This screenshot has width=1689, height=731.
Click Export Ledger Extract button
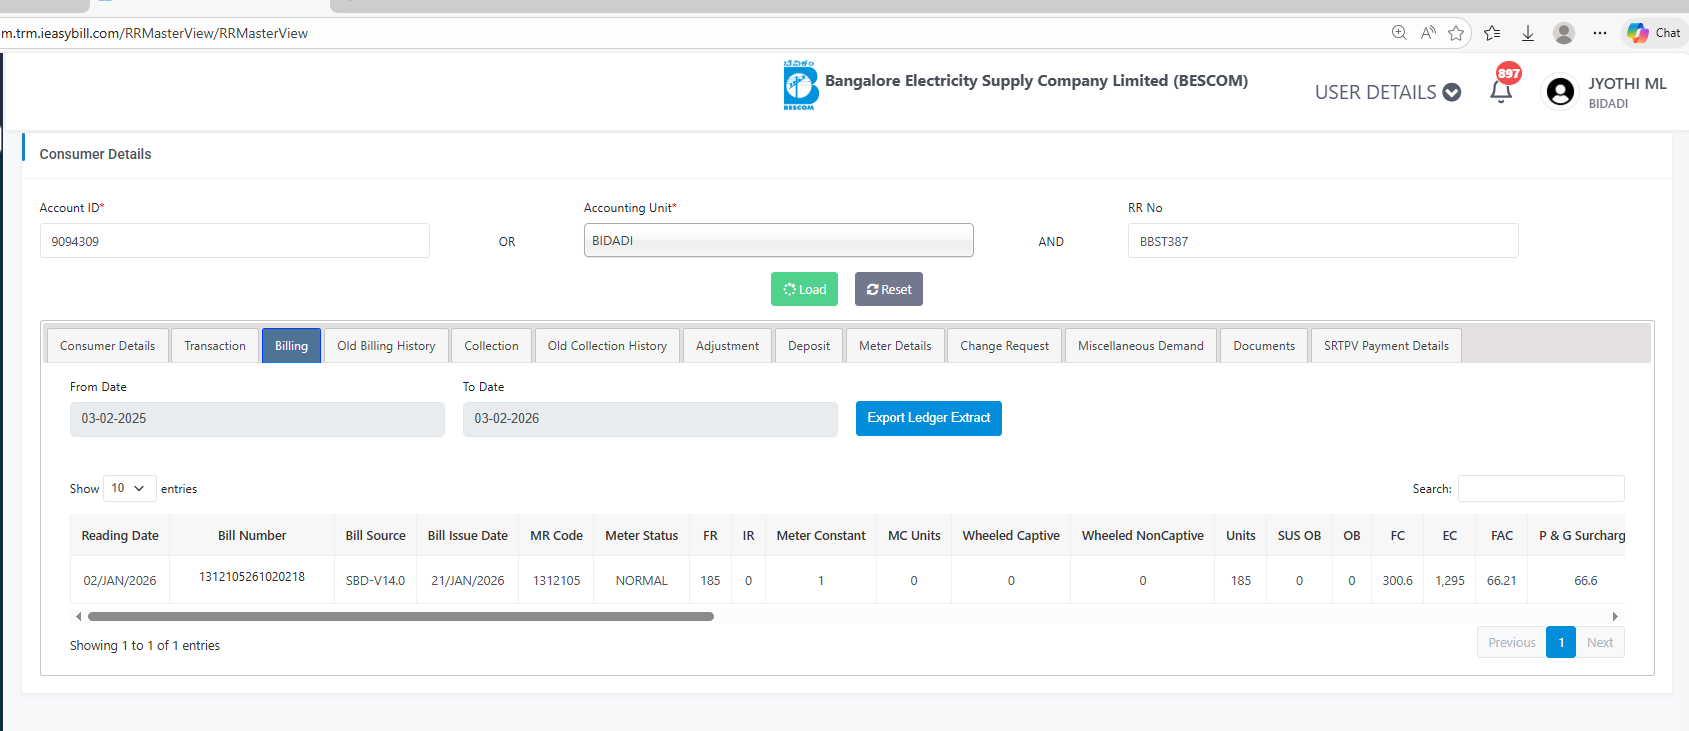928,418
